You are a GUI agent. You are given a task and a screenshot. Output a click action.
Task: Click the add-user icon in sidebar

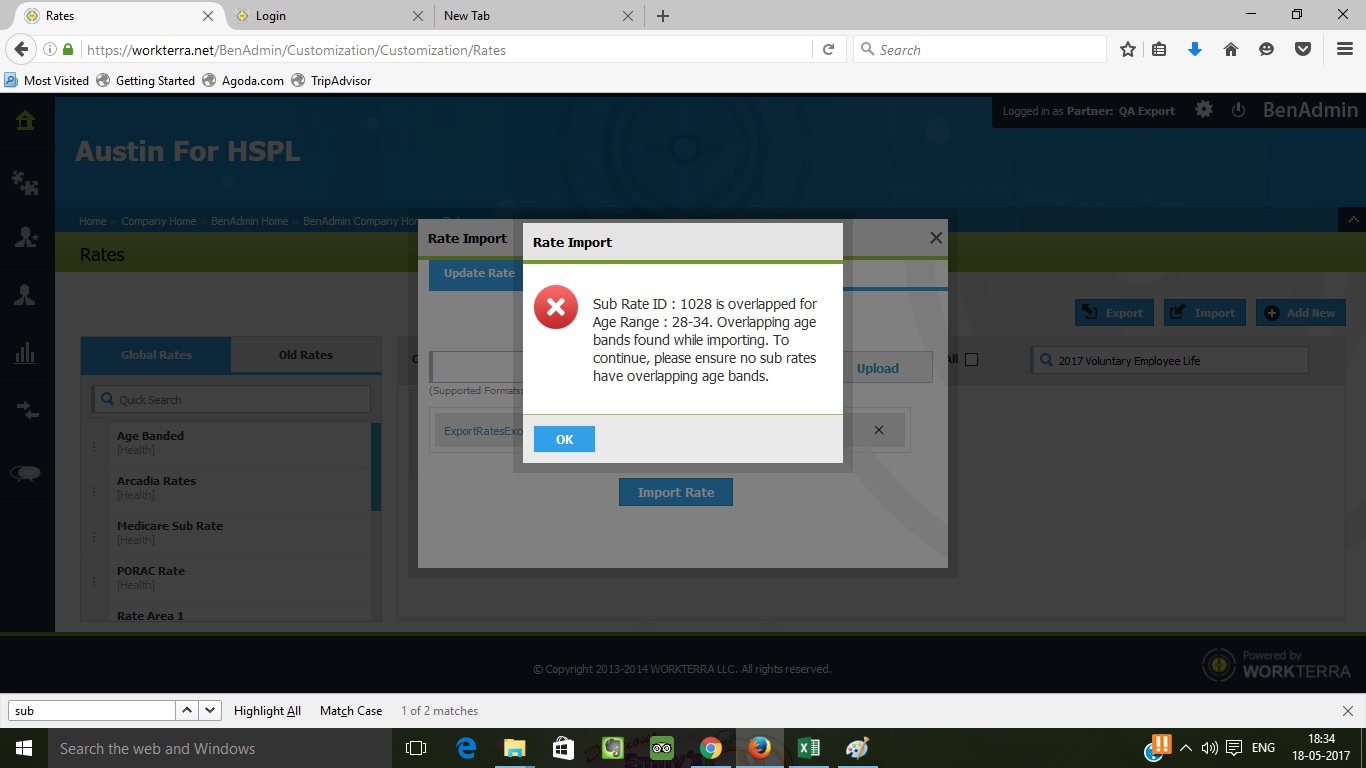pyautogui.click(x=25, y=237)
